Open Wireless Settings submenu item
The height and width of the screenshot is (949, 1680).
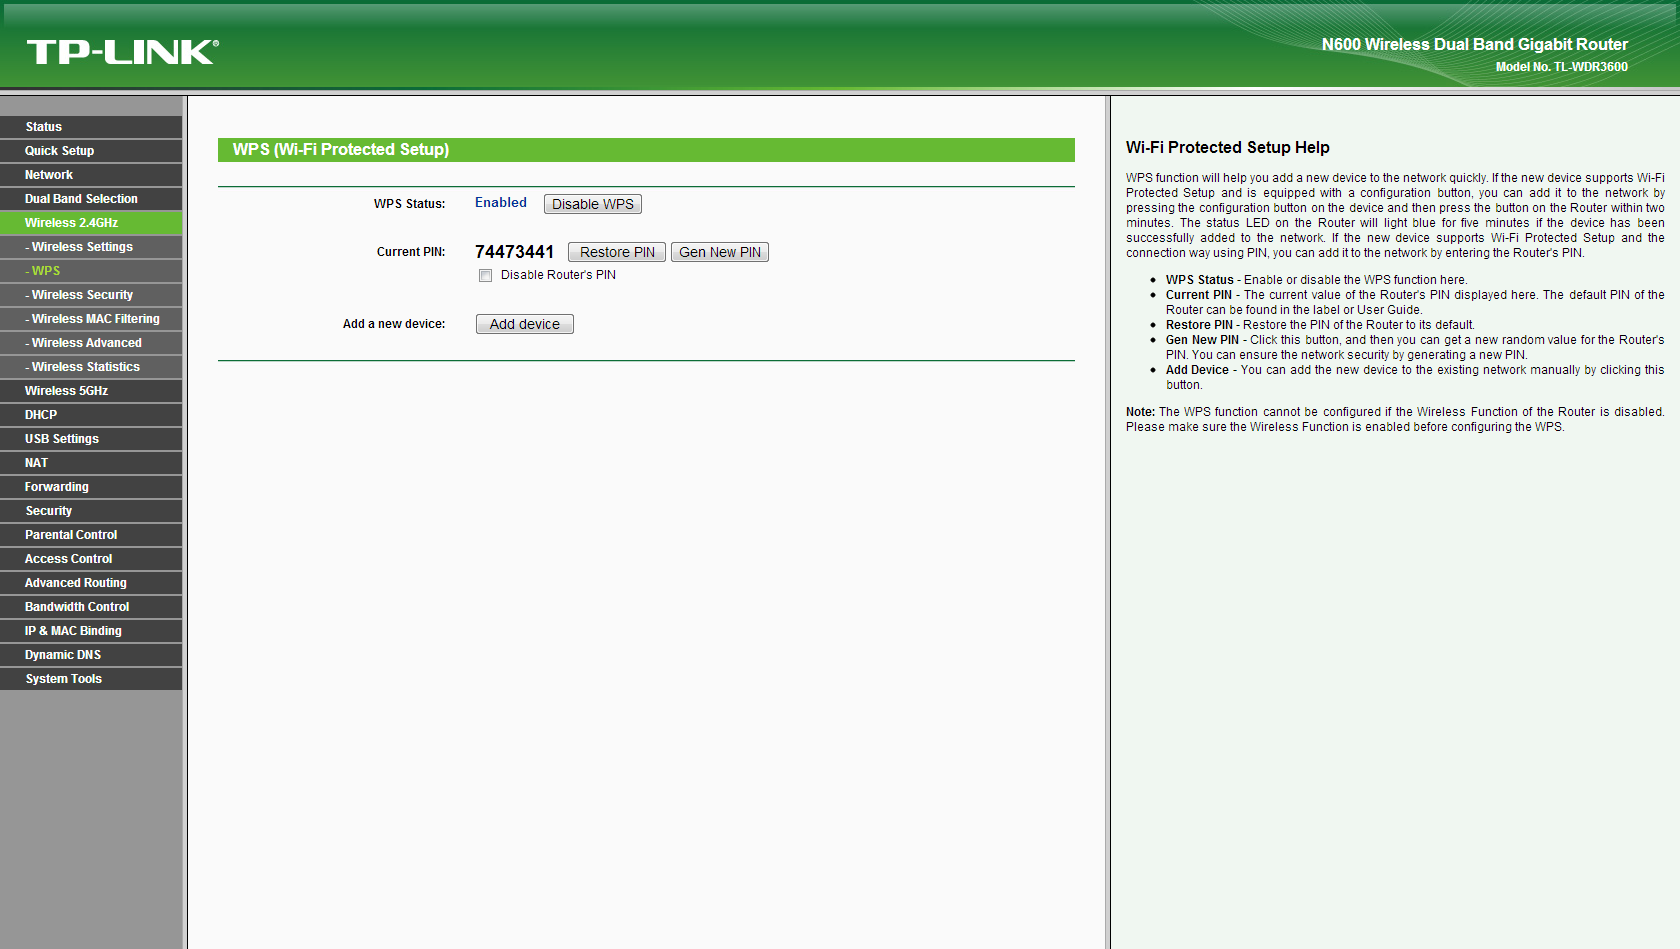pos(91,247)
